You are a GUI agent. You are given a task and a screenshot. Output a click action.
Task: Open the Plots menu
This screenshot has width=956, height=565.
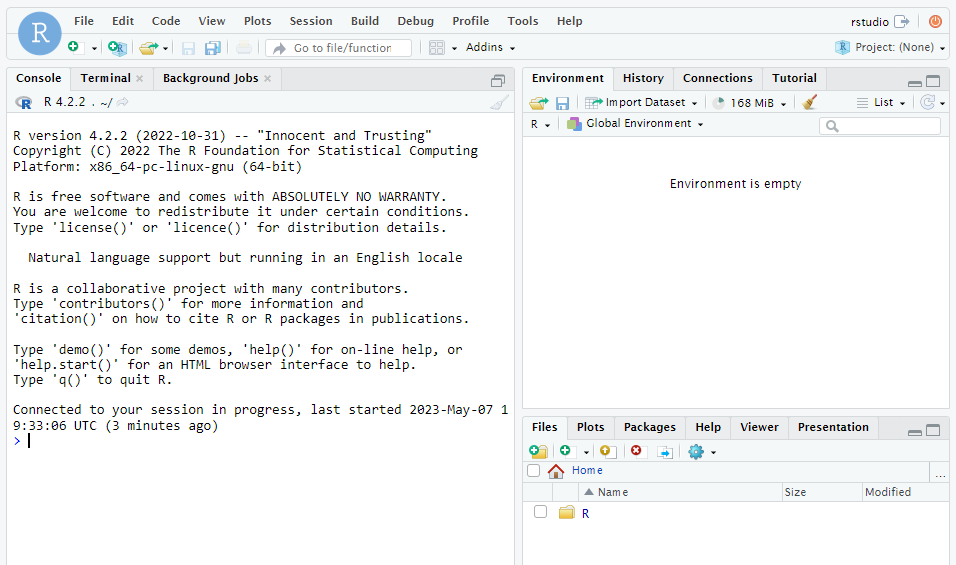tap(257, 21)
